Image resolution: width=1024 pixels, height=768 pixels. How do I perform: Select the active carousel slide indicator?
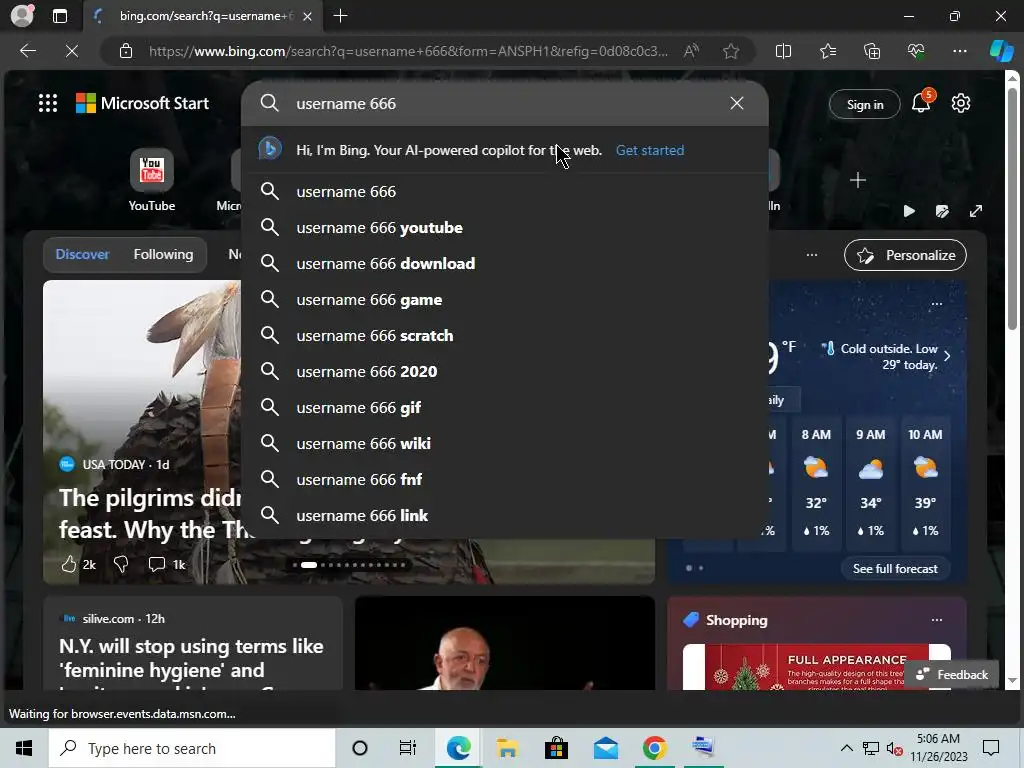tap(309, 565)
